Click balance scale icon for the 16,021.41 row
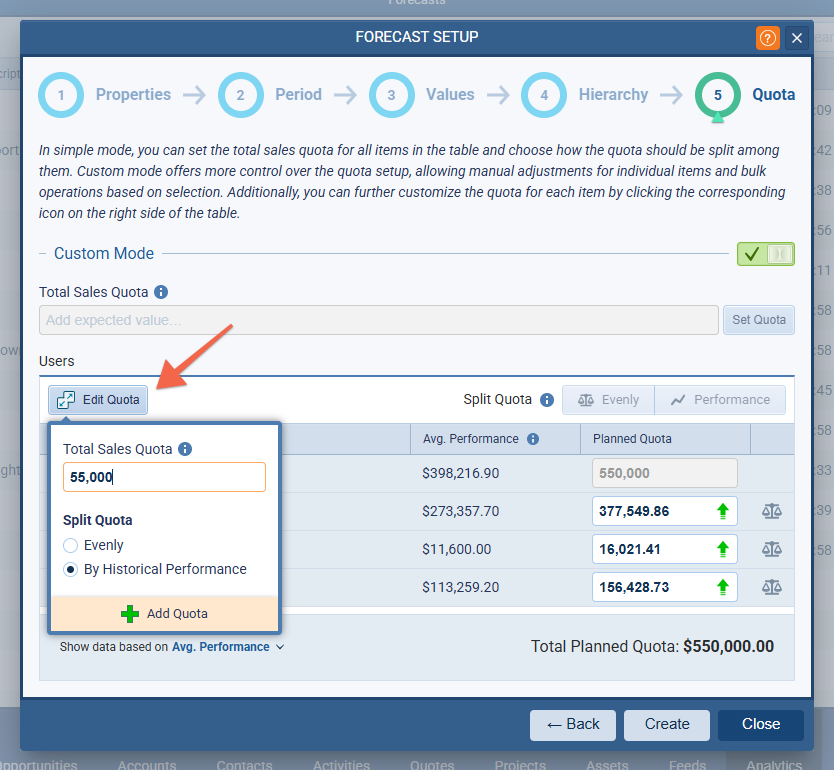 tap(771, 549)
